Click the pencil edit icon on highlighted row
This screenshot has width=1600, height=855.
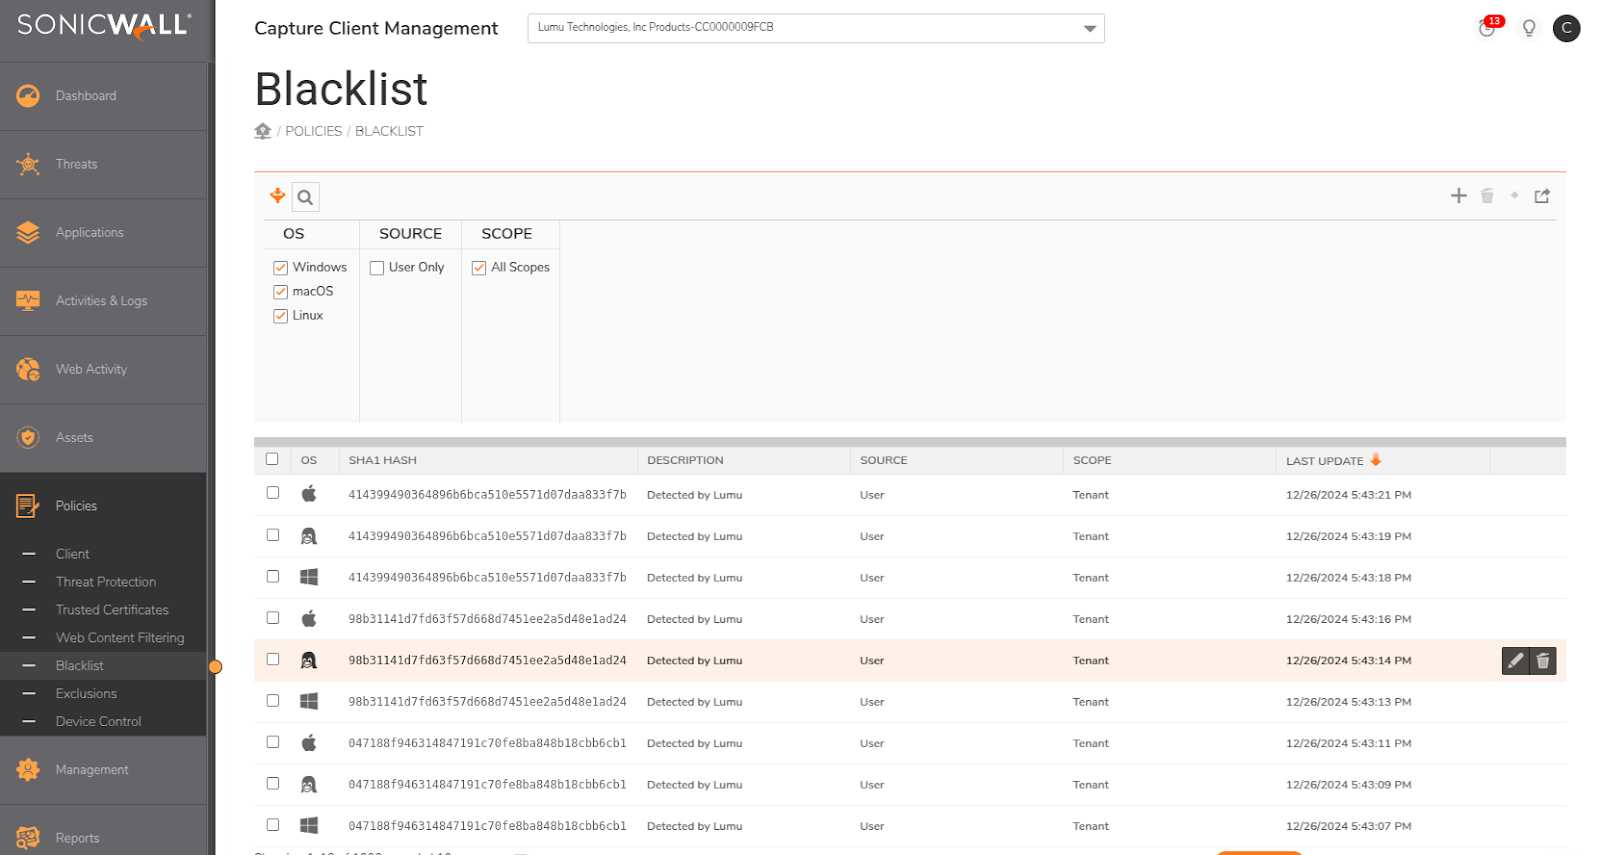point(1515,661)
